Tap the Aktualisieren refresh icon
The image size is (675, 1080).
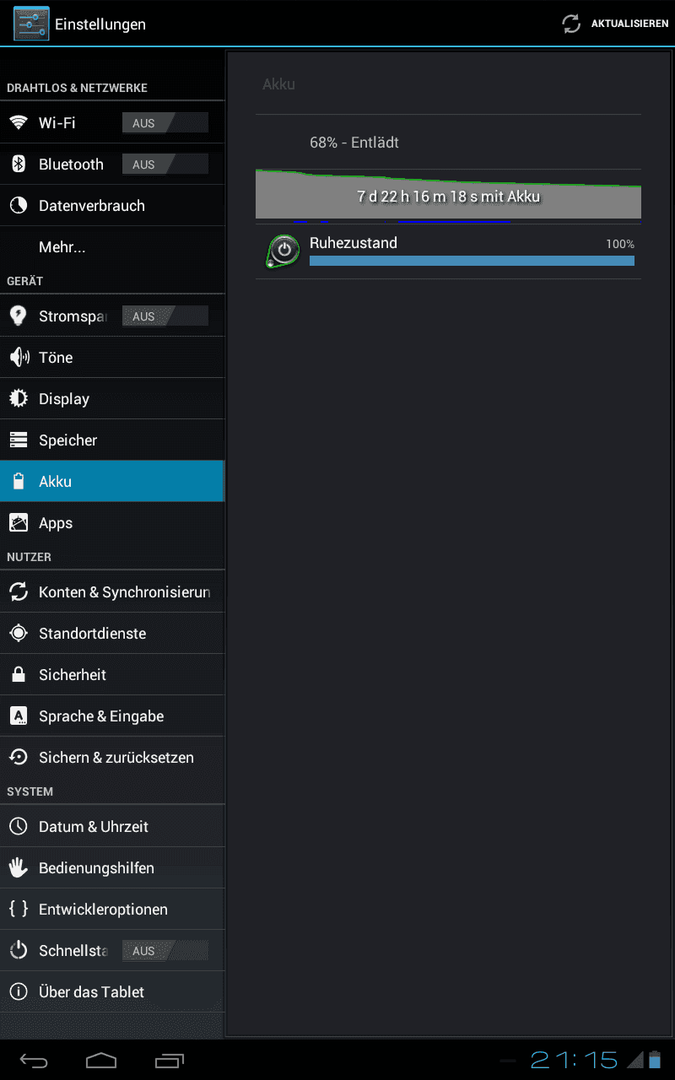(571, 24)
